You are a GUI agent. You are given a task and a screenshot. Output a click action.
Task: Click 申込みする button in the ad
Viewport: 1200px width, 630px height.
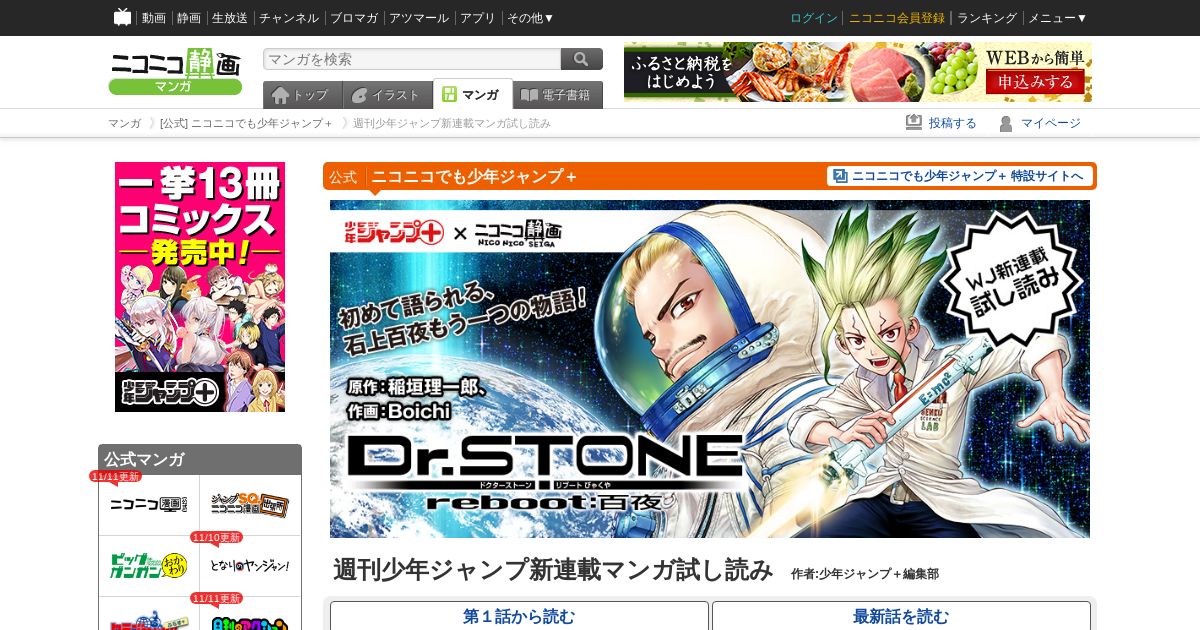(1035, 82)
